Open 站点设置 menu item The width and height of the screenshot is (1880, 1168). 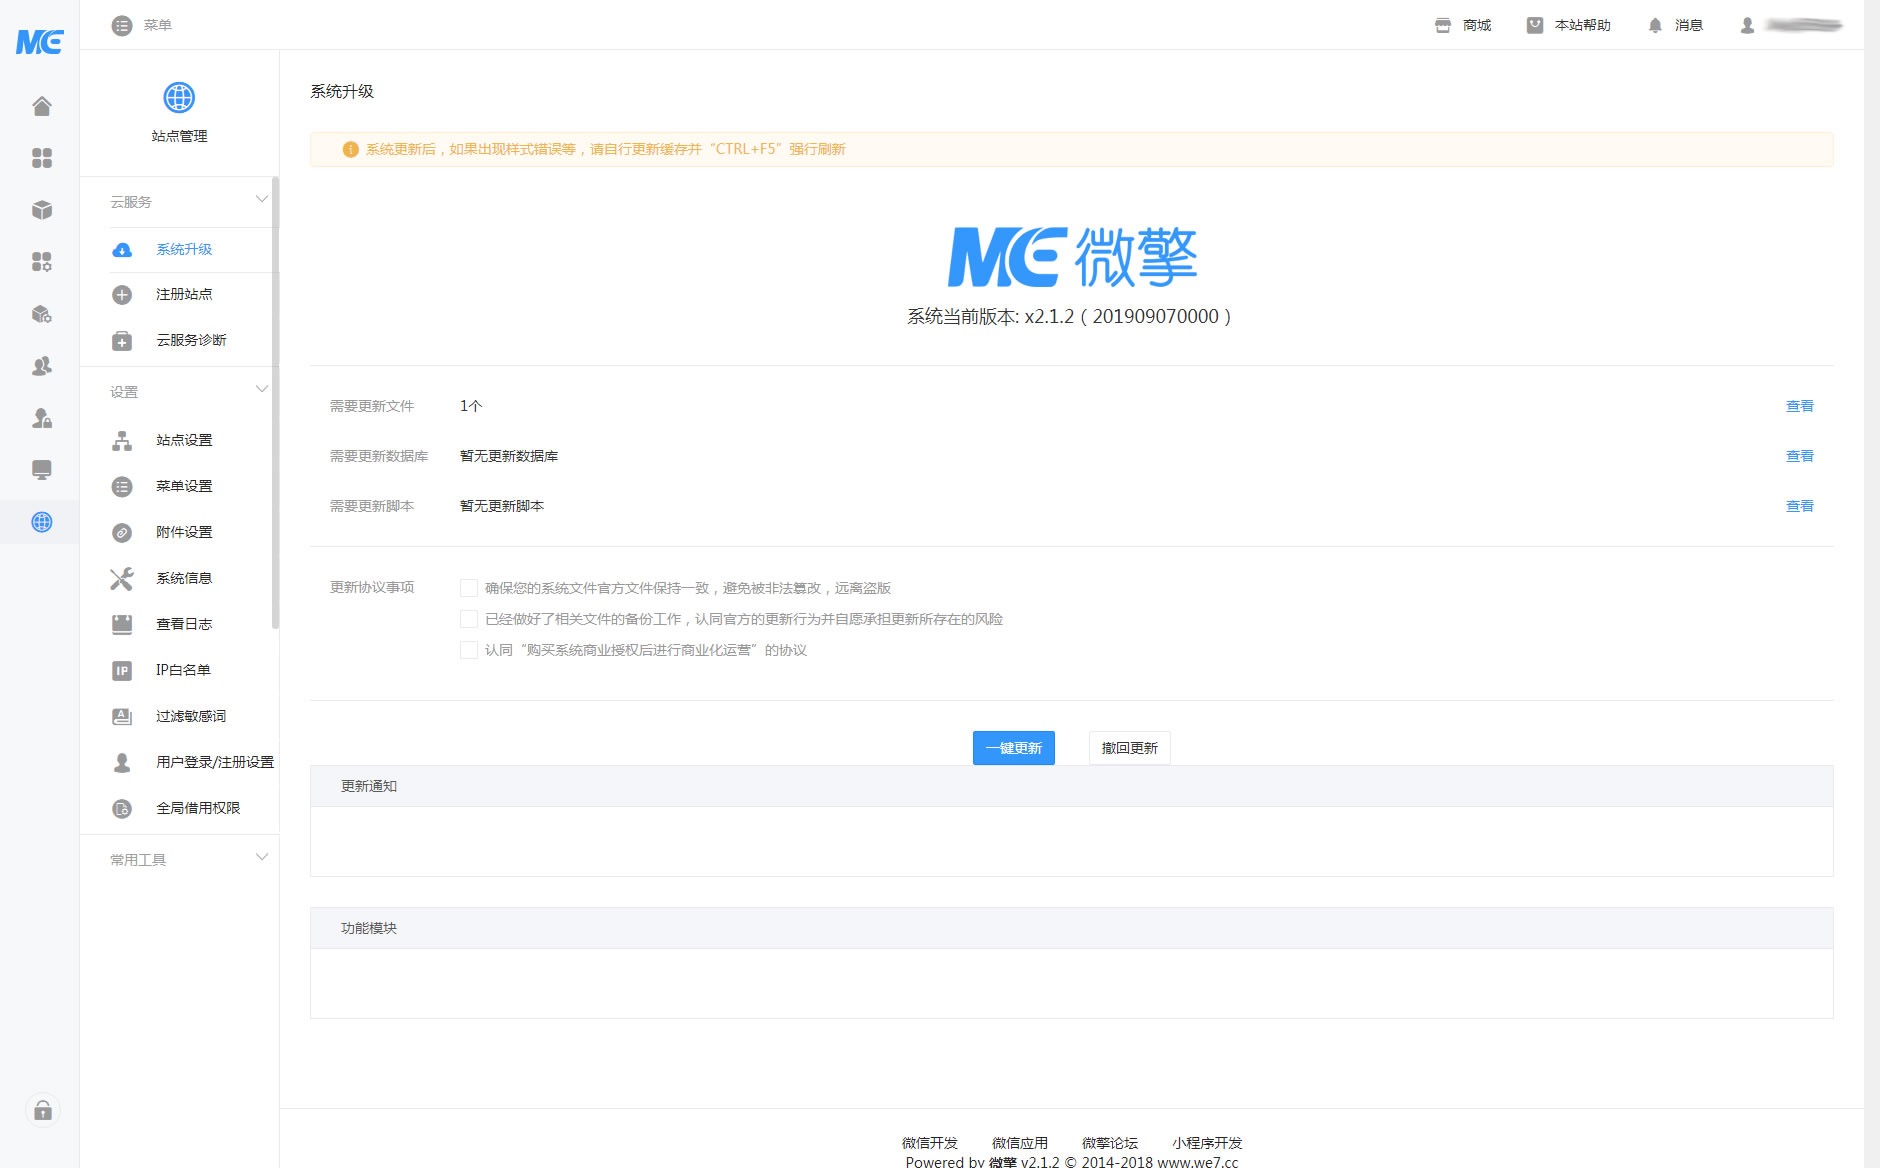click(x=184, y=440)
